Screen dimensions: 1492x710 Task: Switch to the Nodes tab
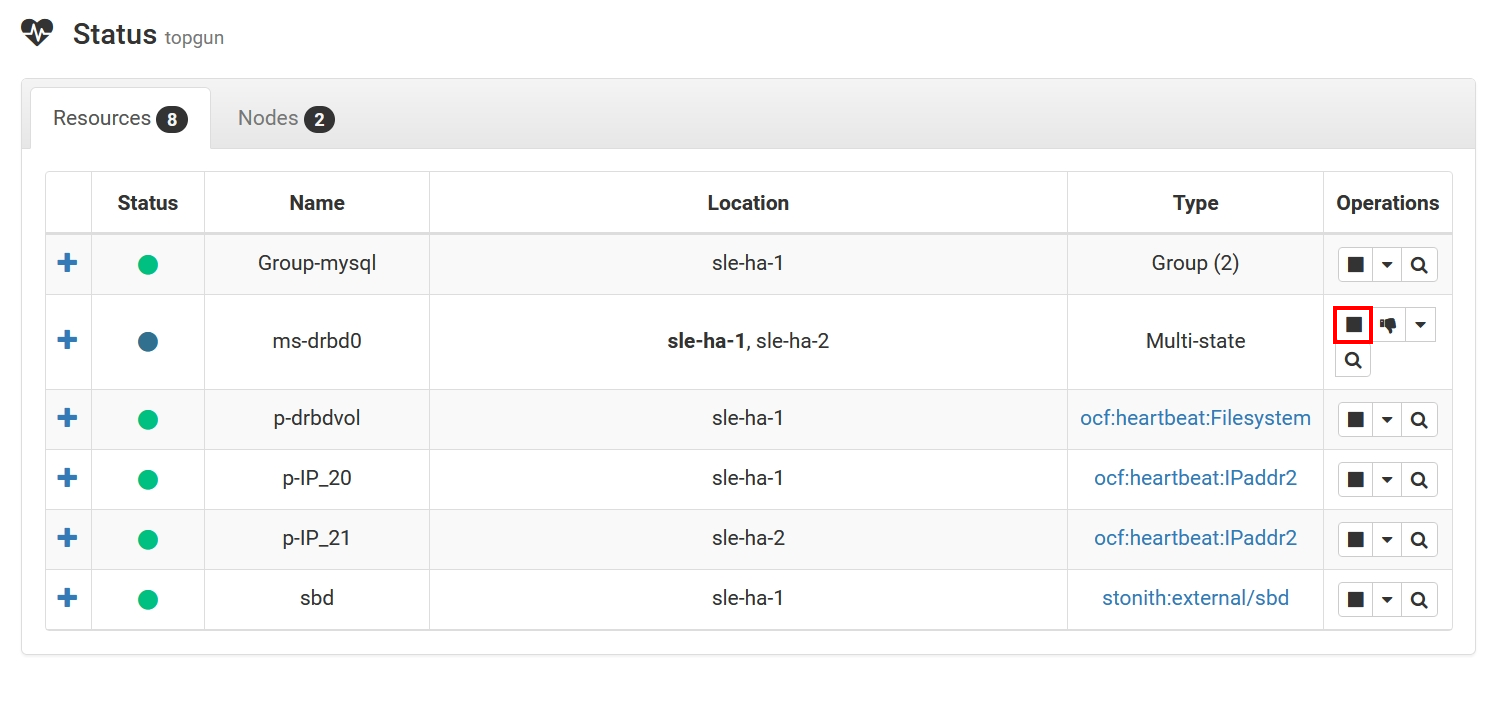click(x=286, y=119)
